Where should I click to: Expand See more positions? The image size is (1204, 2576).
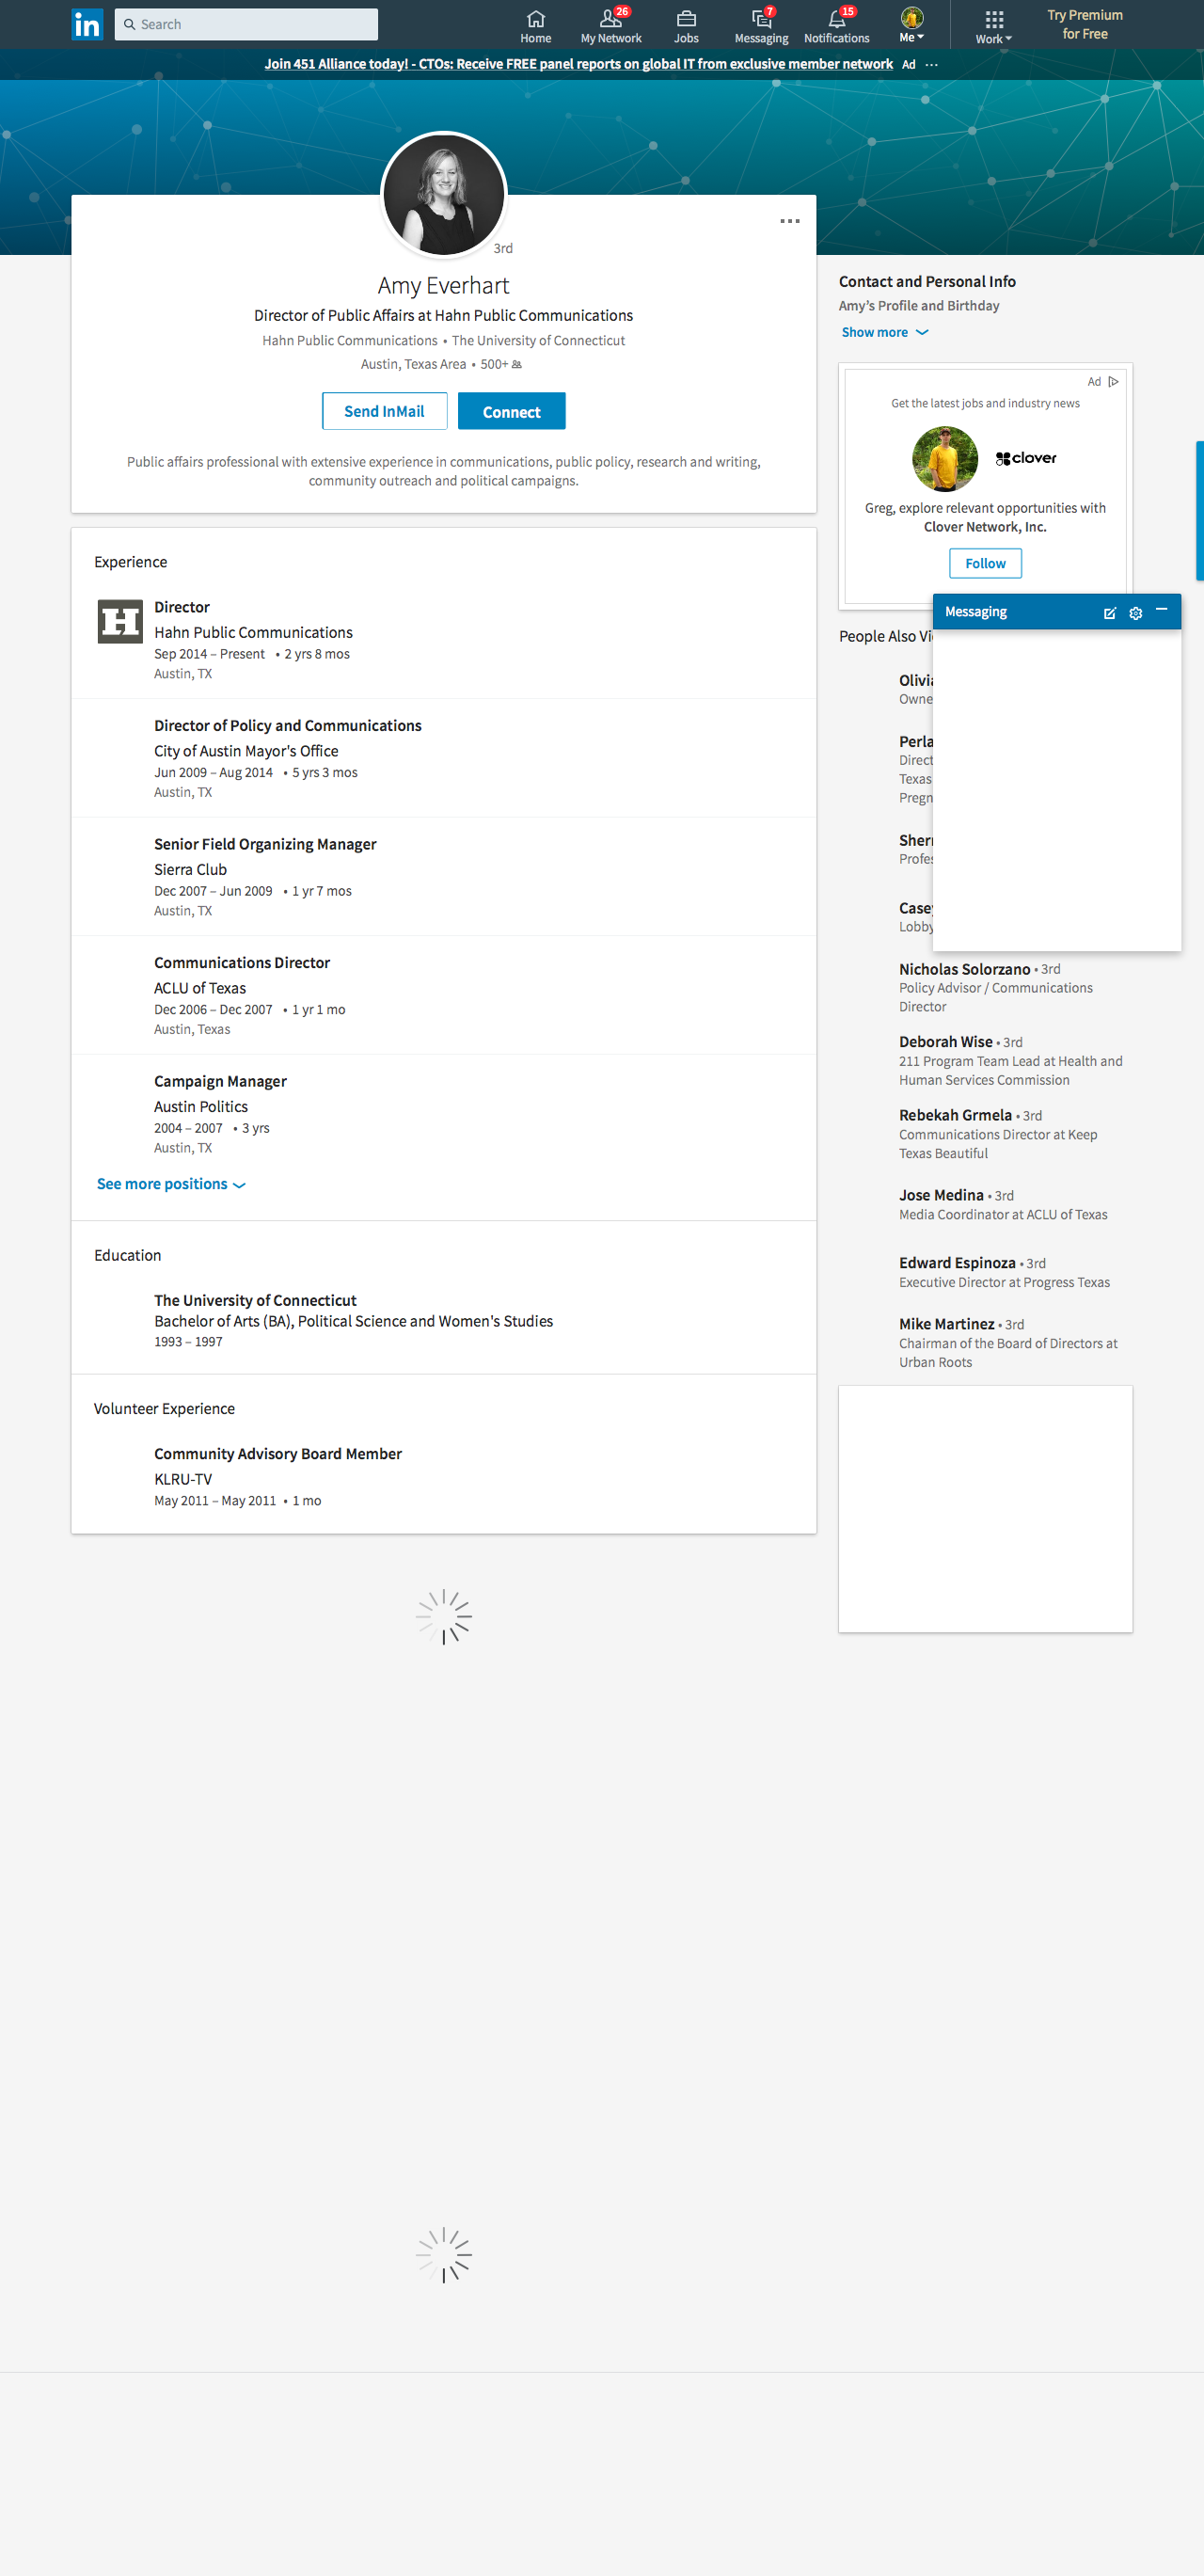[170, 1184]
